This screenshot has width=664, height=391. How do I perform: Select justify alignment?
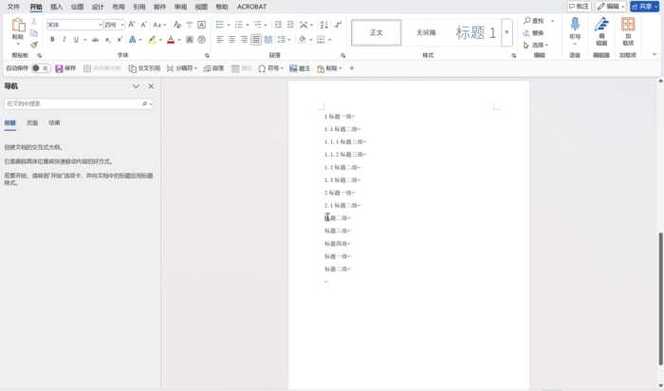tap(256, 39)
